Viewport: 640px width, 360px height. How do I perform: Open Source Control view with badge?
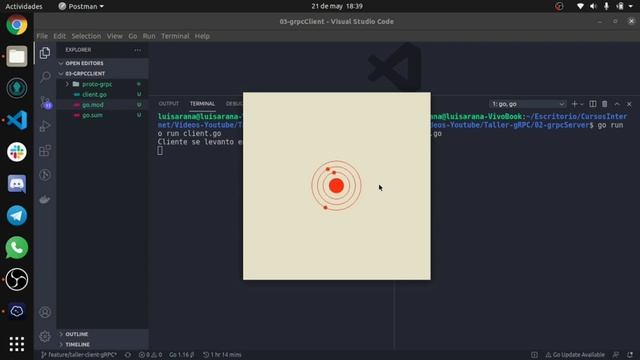45,102
